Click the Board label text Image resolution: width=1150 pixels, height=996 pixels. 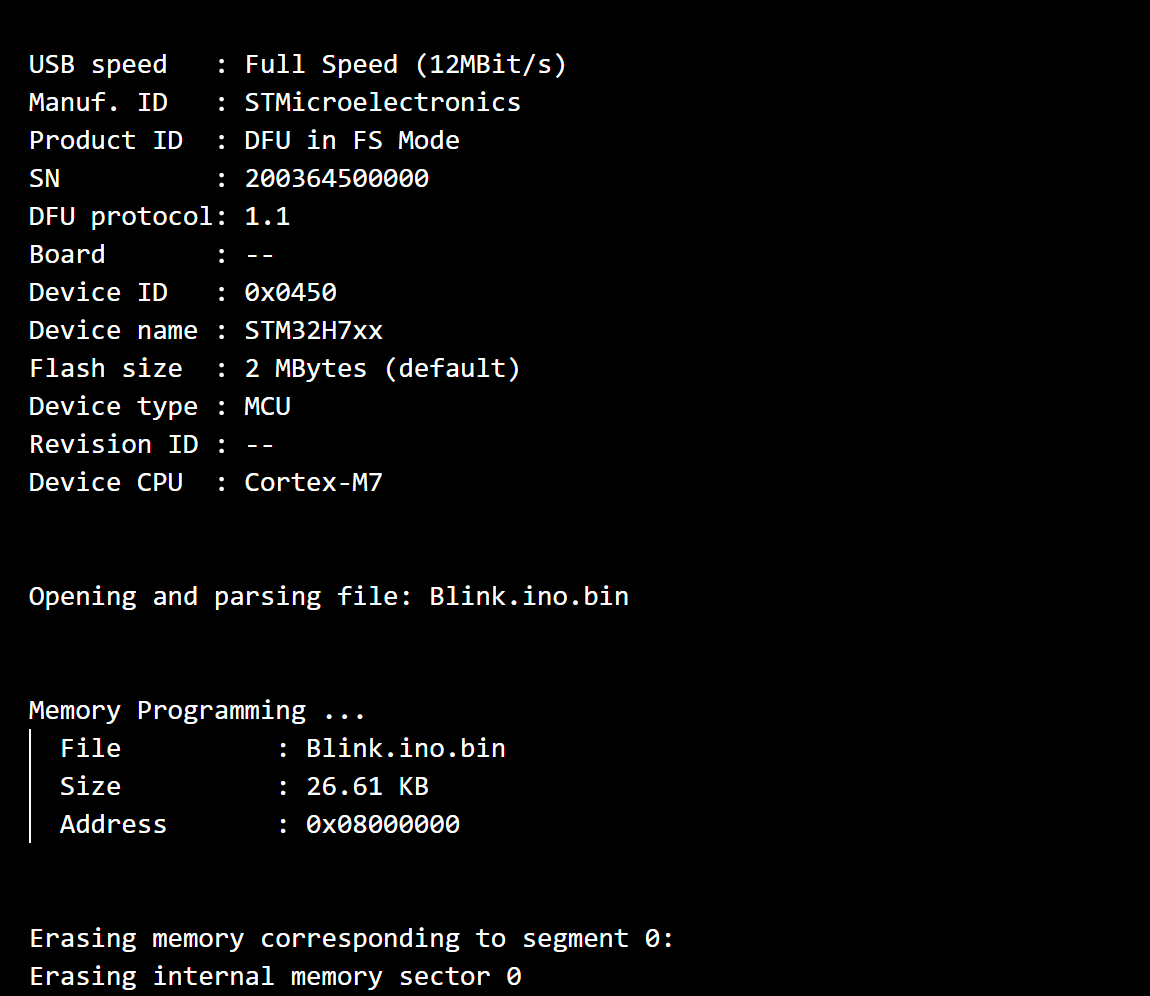67,255
